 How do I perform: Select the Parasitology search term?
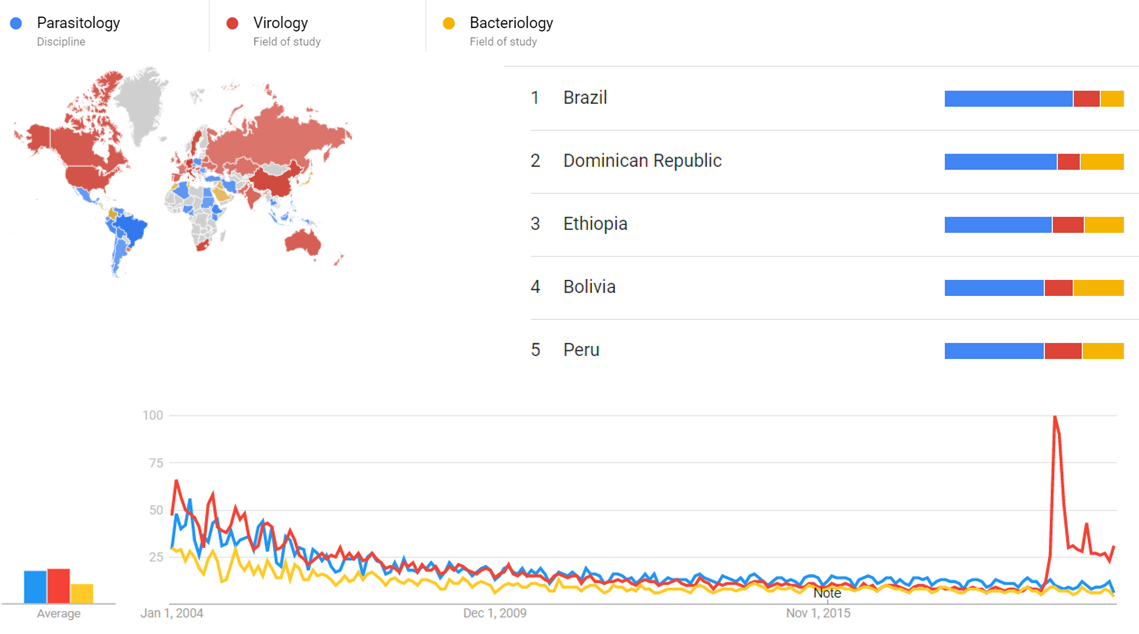click(x=78, y=23)
